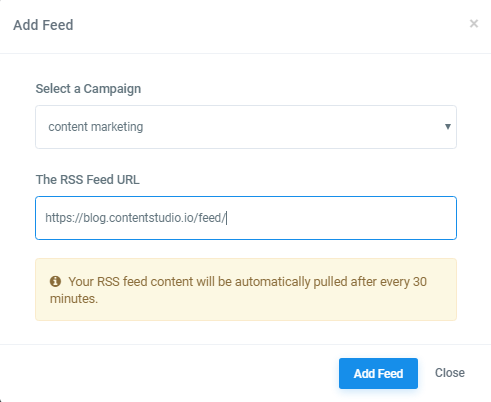Focus the RSS Feed URL input field

click(x=246, y=218)
